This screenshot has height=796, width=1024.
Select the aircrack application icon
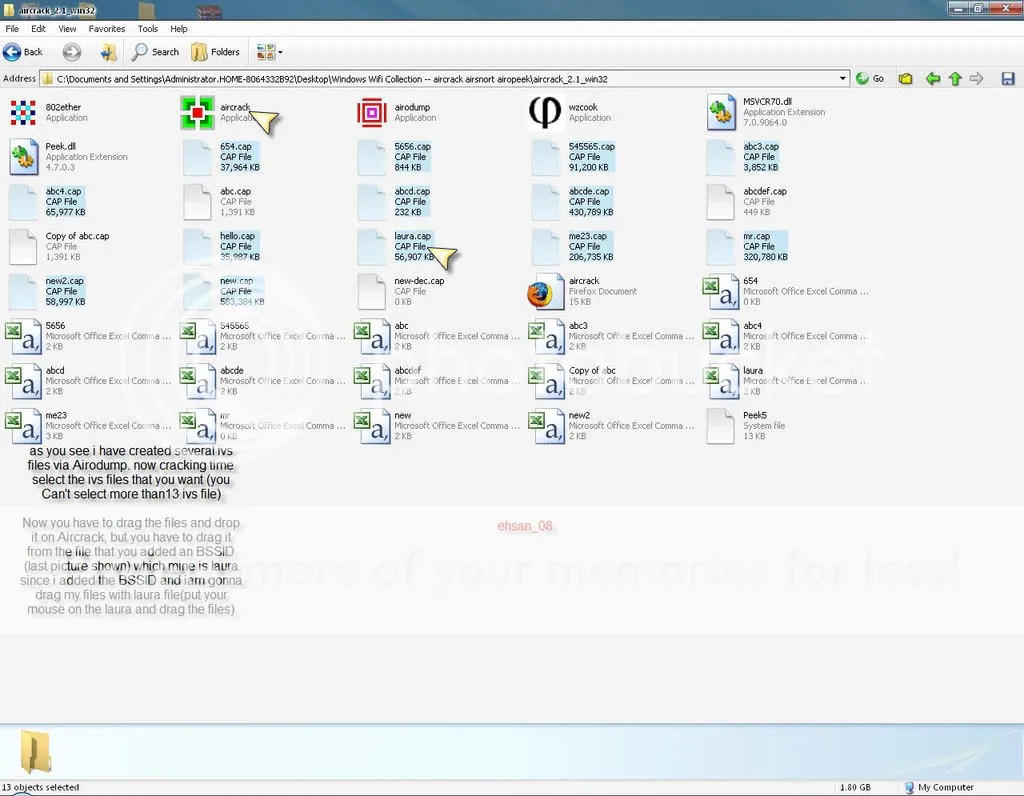tap(197, 112)
